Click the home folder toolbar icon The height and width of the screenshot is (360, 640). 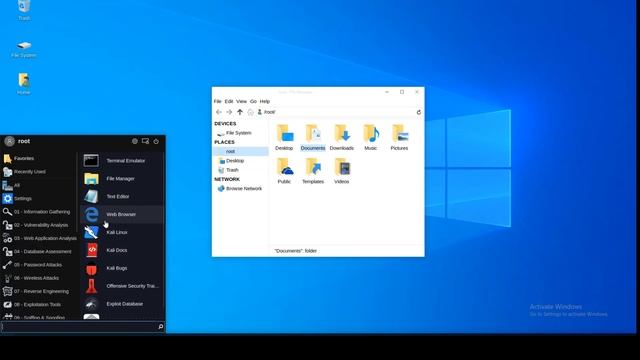(x=250, y=112)
